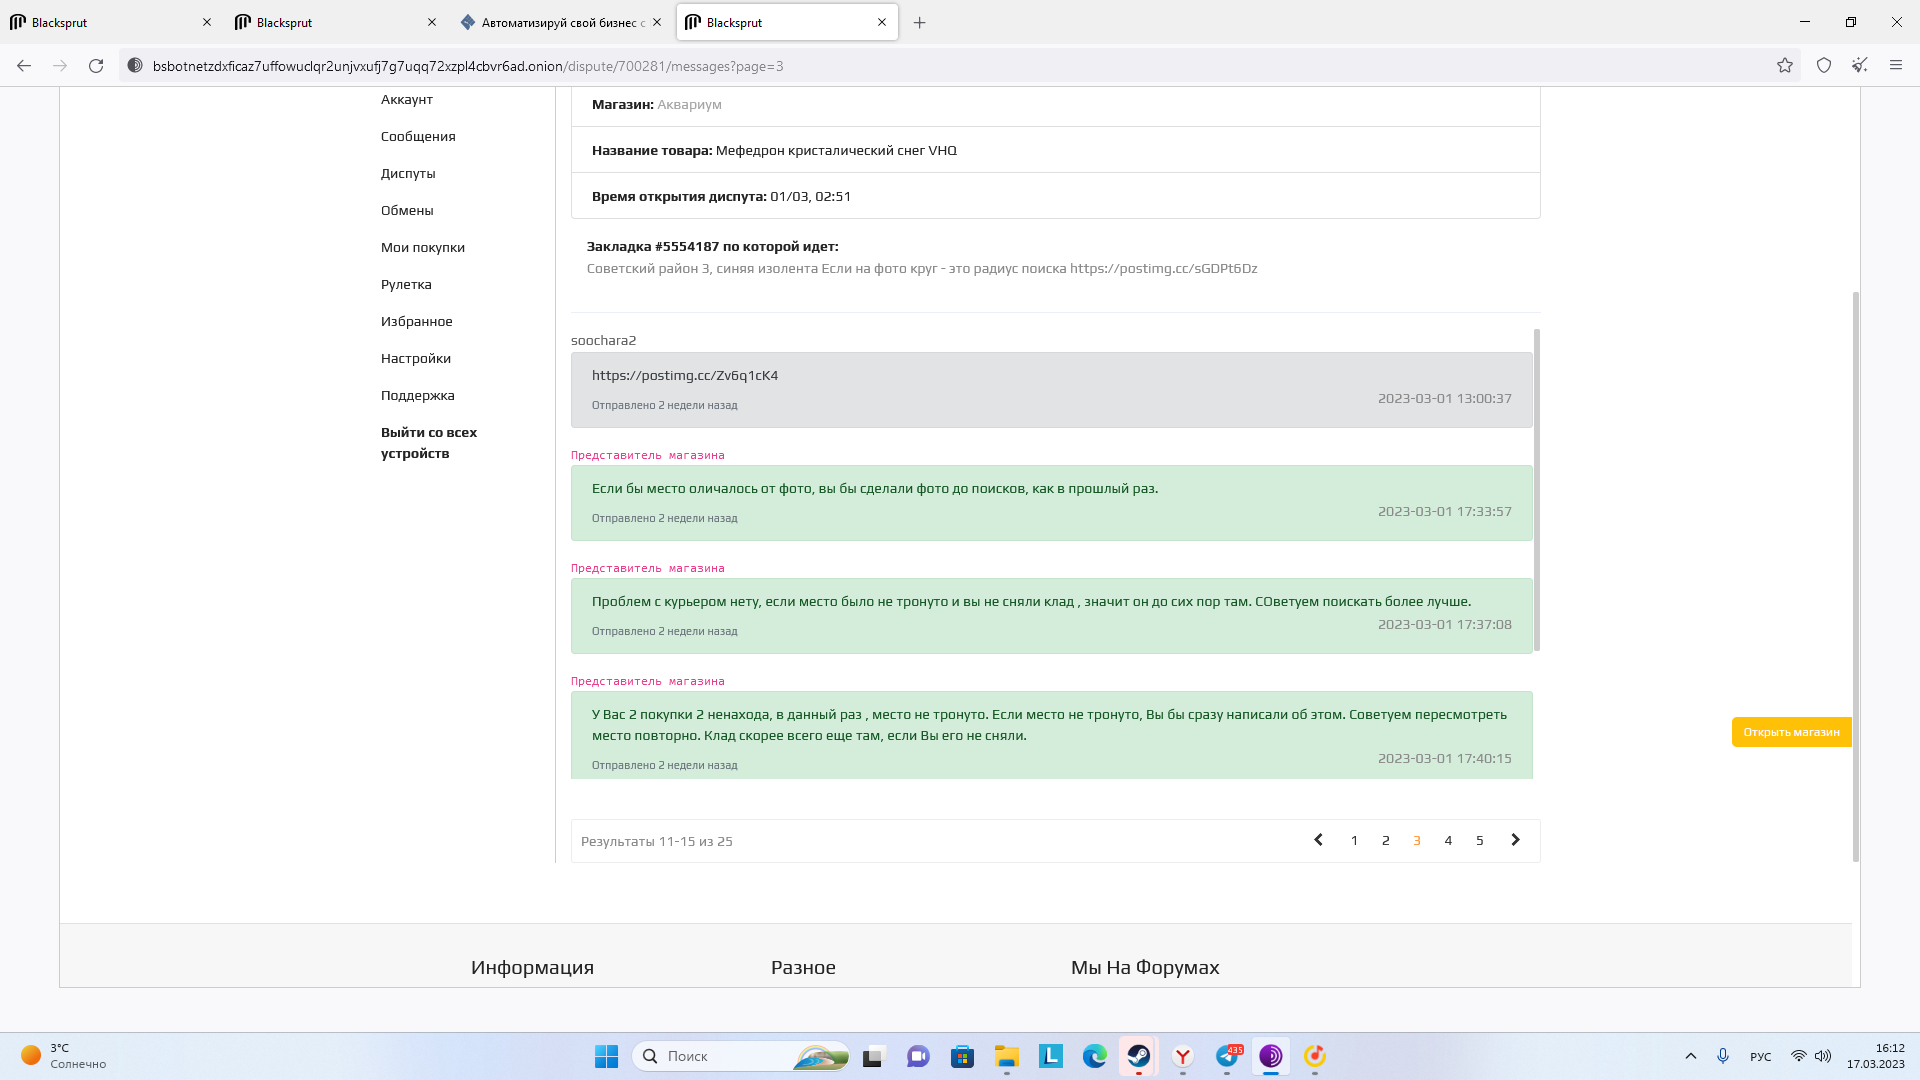Go to page 4 of messages
The width and height of the screenshot is (1920, 1080).
pos(1448,840)
